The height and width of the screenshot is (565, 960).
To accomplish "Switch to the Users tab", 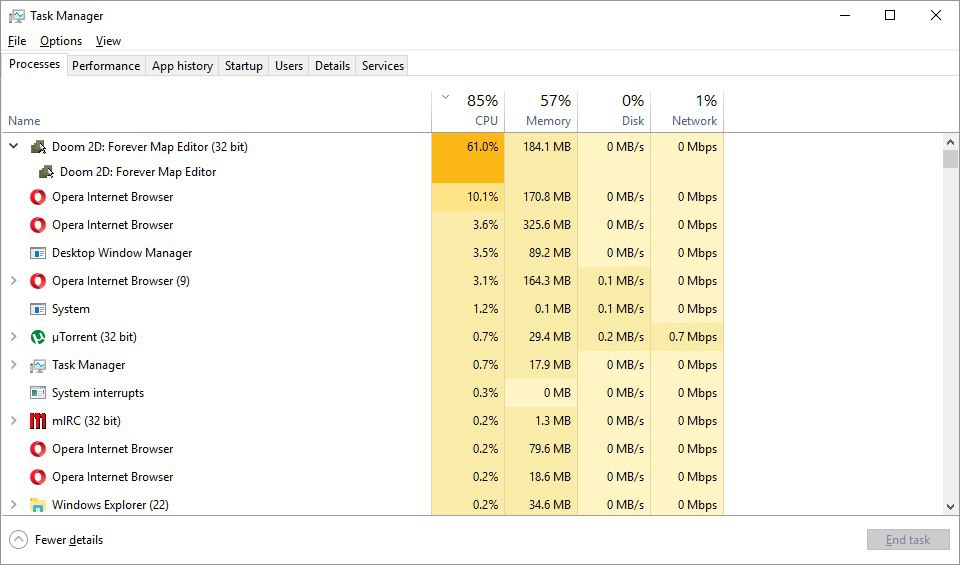I will click(x=289, y=65).
